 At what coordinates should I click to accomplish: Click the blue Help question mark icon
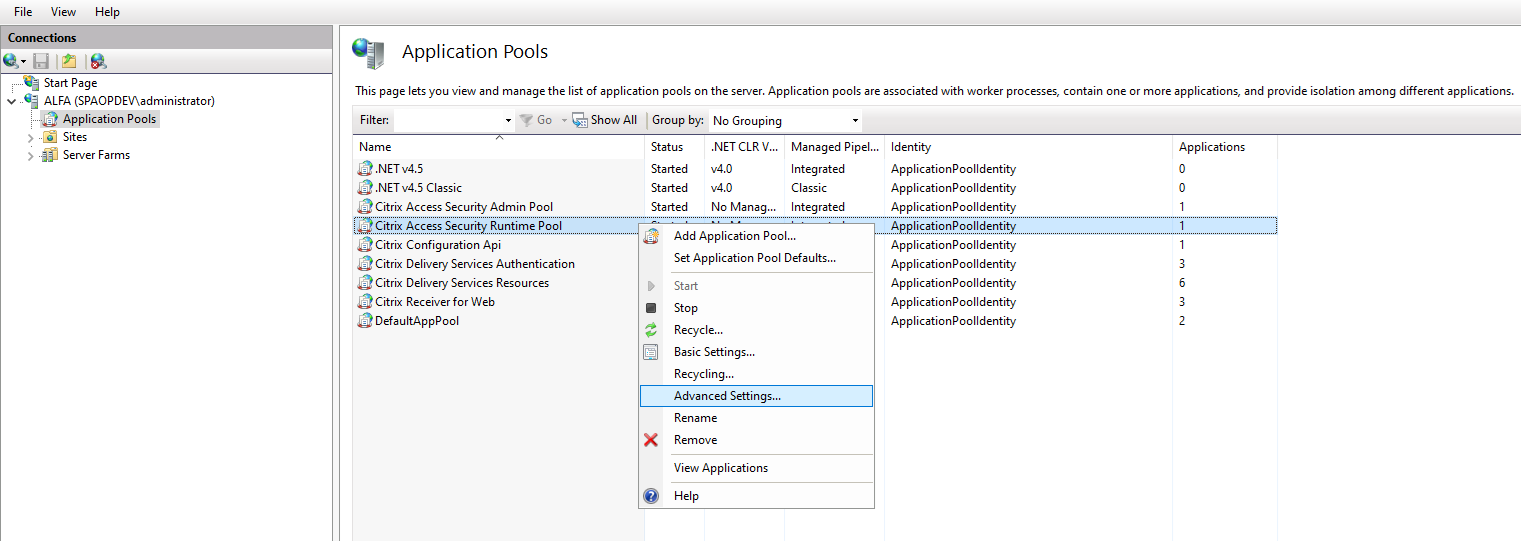point(651,496)
